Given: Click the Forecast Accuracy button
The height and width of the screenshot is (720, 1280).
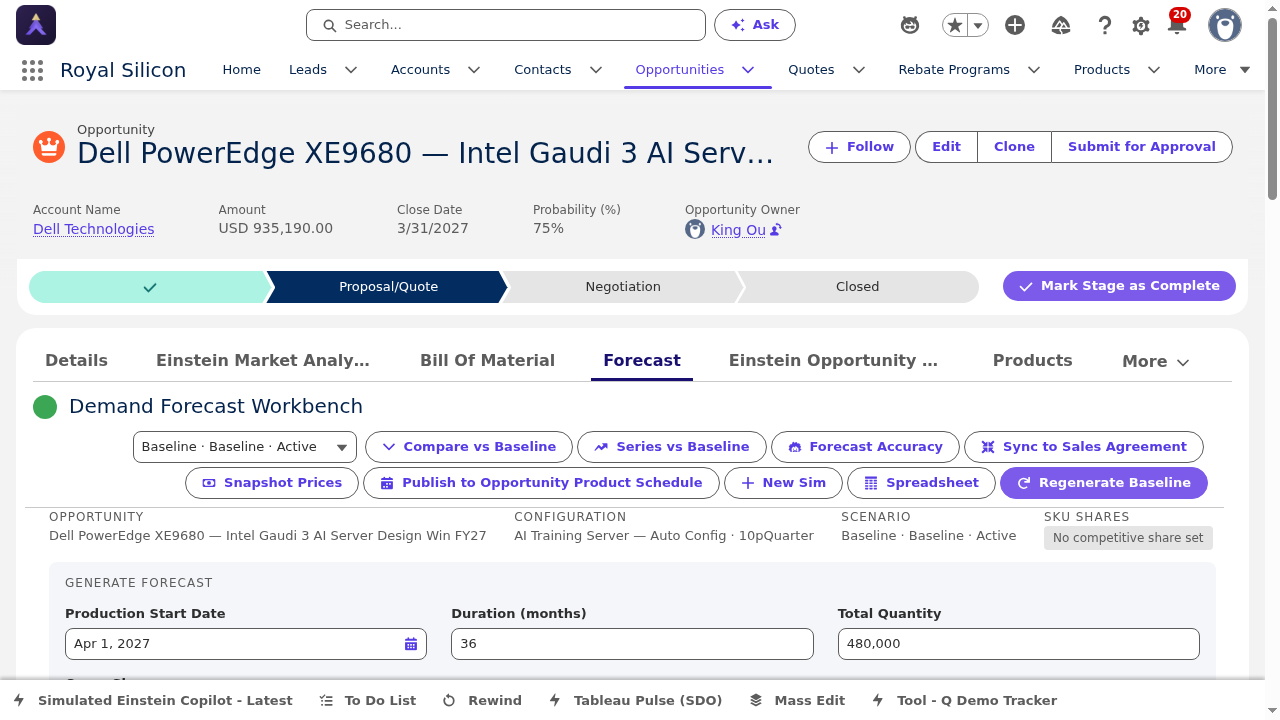Looking at the screenshot, I should [x=865, y=447].
